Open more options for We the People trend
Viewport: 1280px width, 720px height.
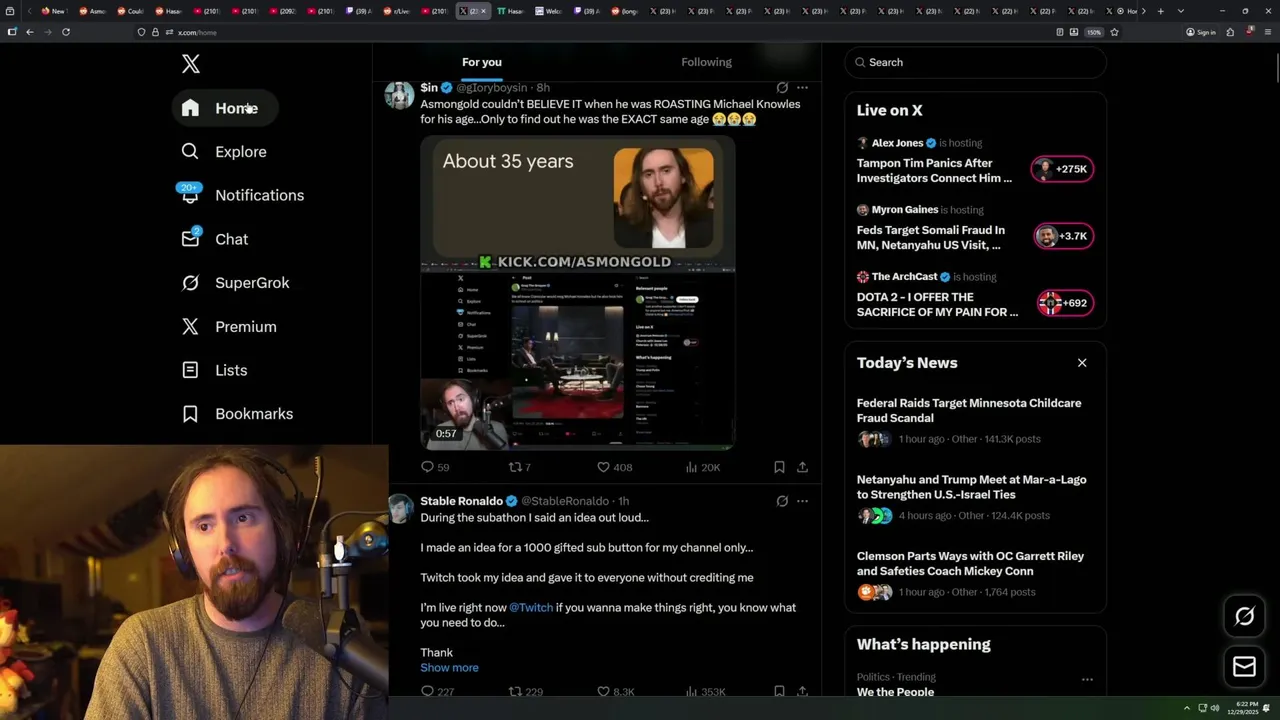pyautogui.click(x=1087, y=679)
